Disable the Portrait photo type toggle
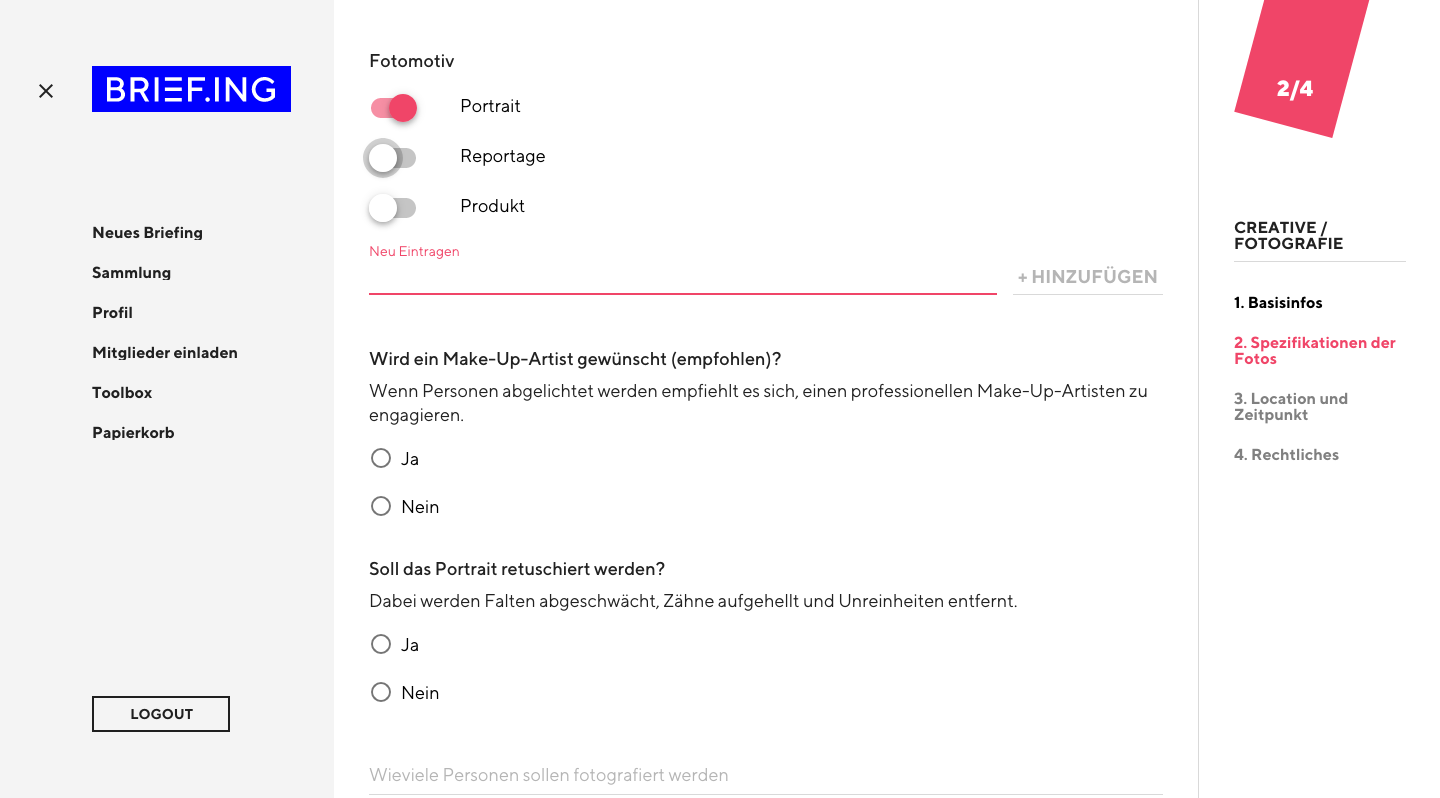The height and width of the screenshot is (798, 1440). pos(393,107)
